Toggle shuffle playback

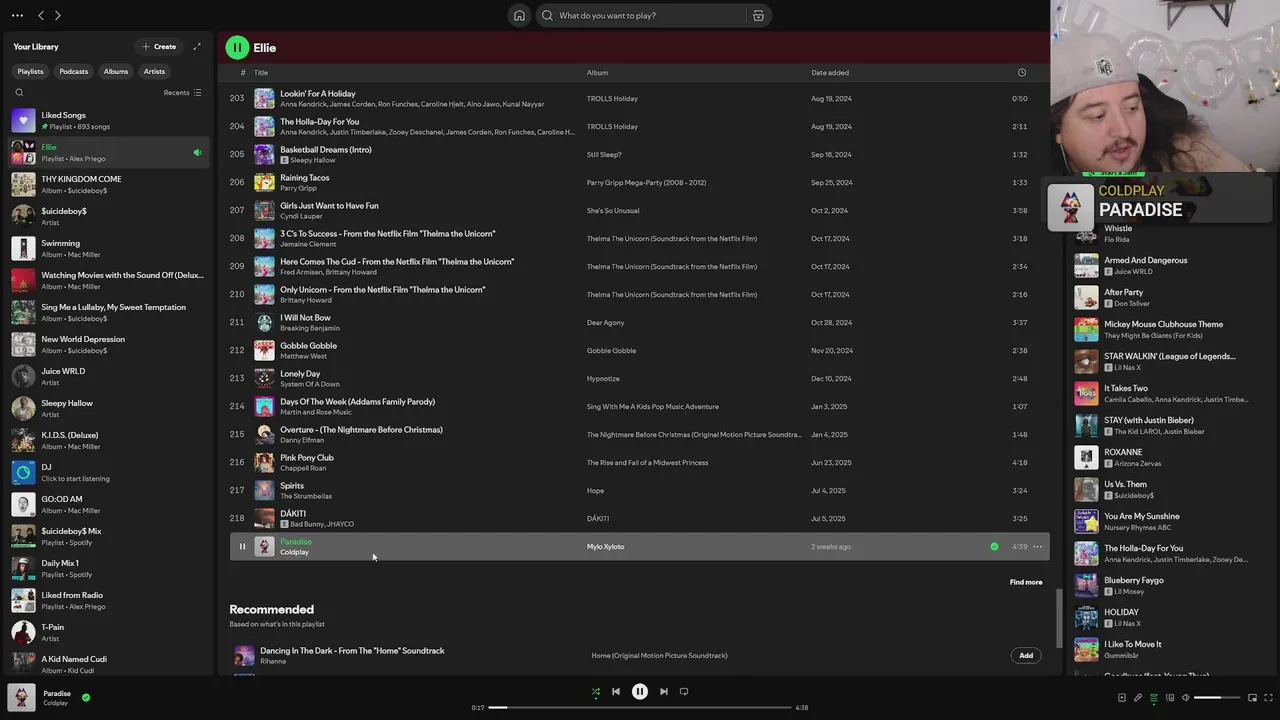[x=596, y=691]
